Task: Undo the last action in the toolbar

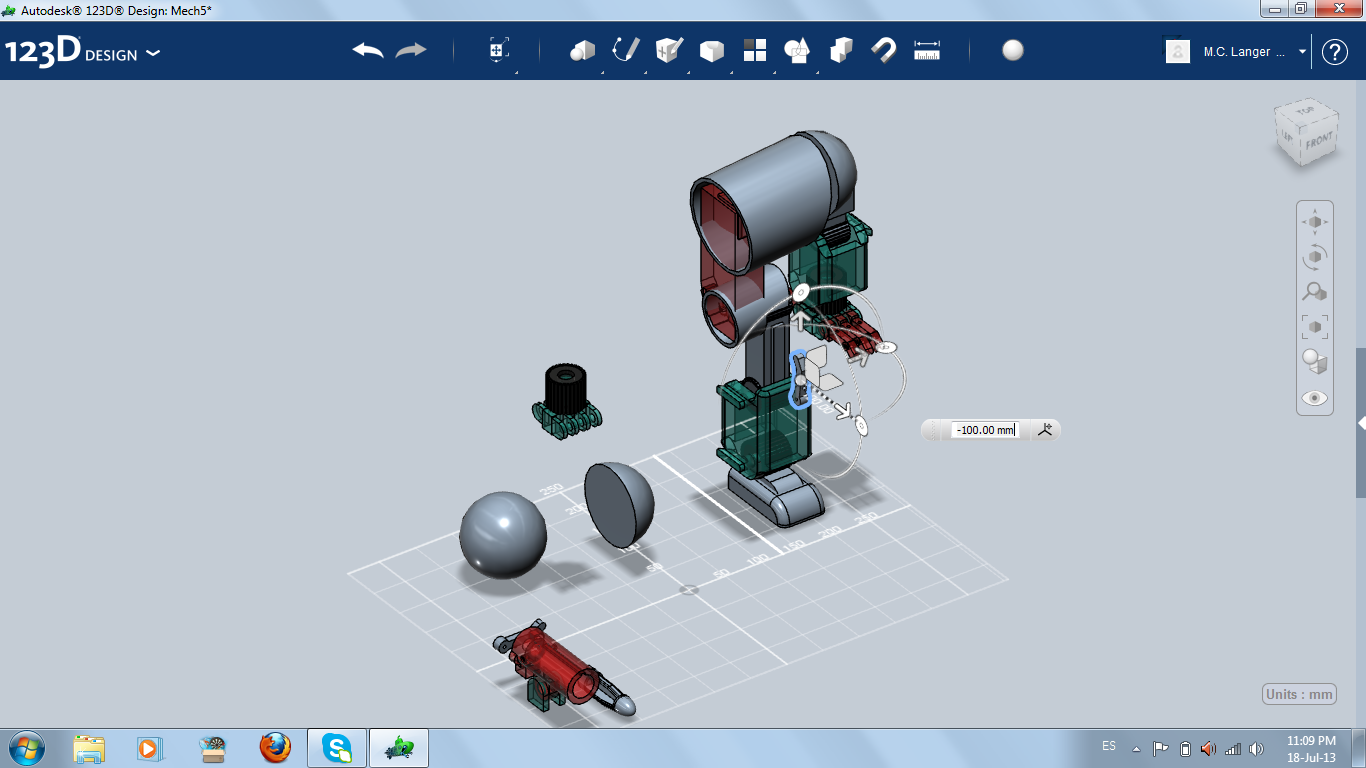Action: 368,50
